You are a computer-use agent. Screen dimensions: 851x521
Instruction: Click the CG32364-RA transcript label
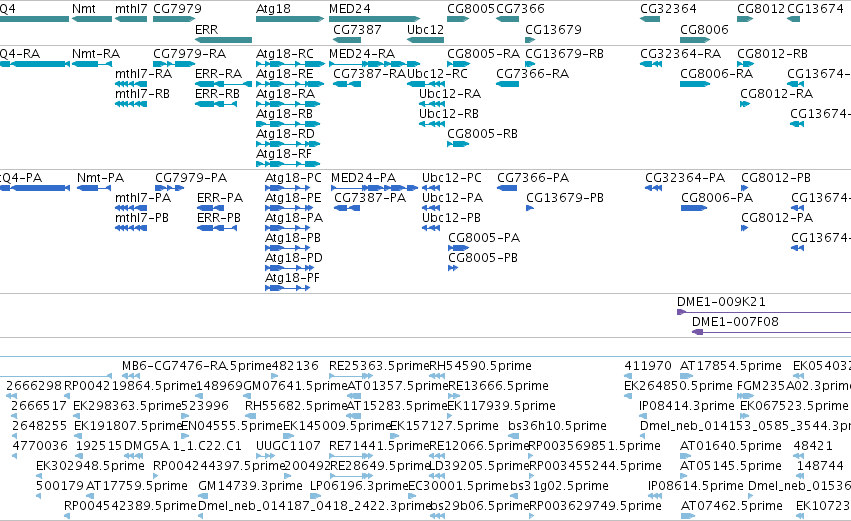tap(681, 54)
